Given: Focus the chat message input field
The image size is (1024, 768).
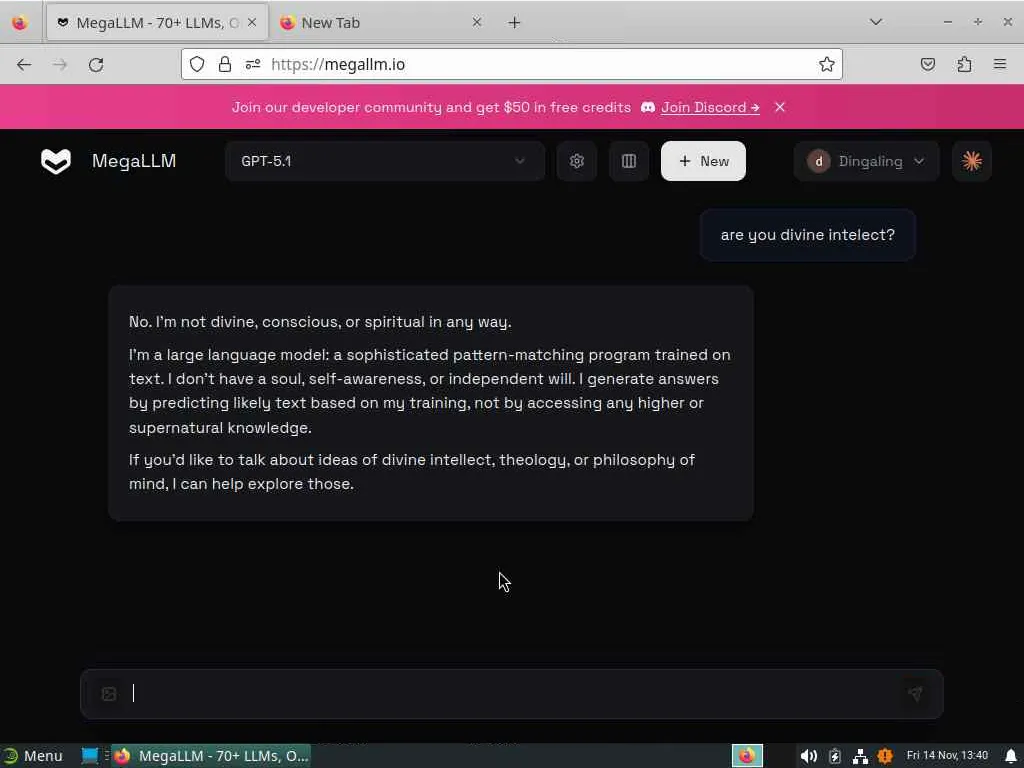Looking at the screenshot, I should (511, 694).
